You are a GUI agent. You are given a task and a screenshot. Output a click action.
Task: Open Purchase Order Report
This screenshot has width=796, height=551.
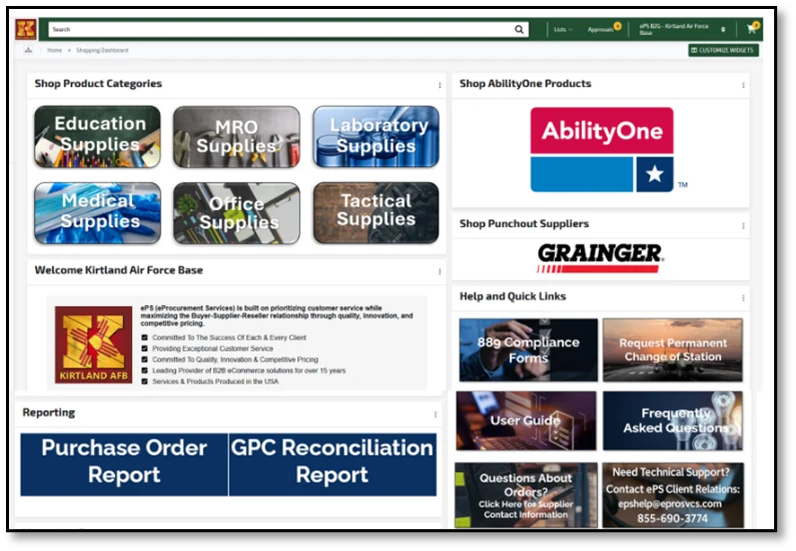coord(124,464)
